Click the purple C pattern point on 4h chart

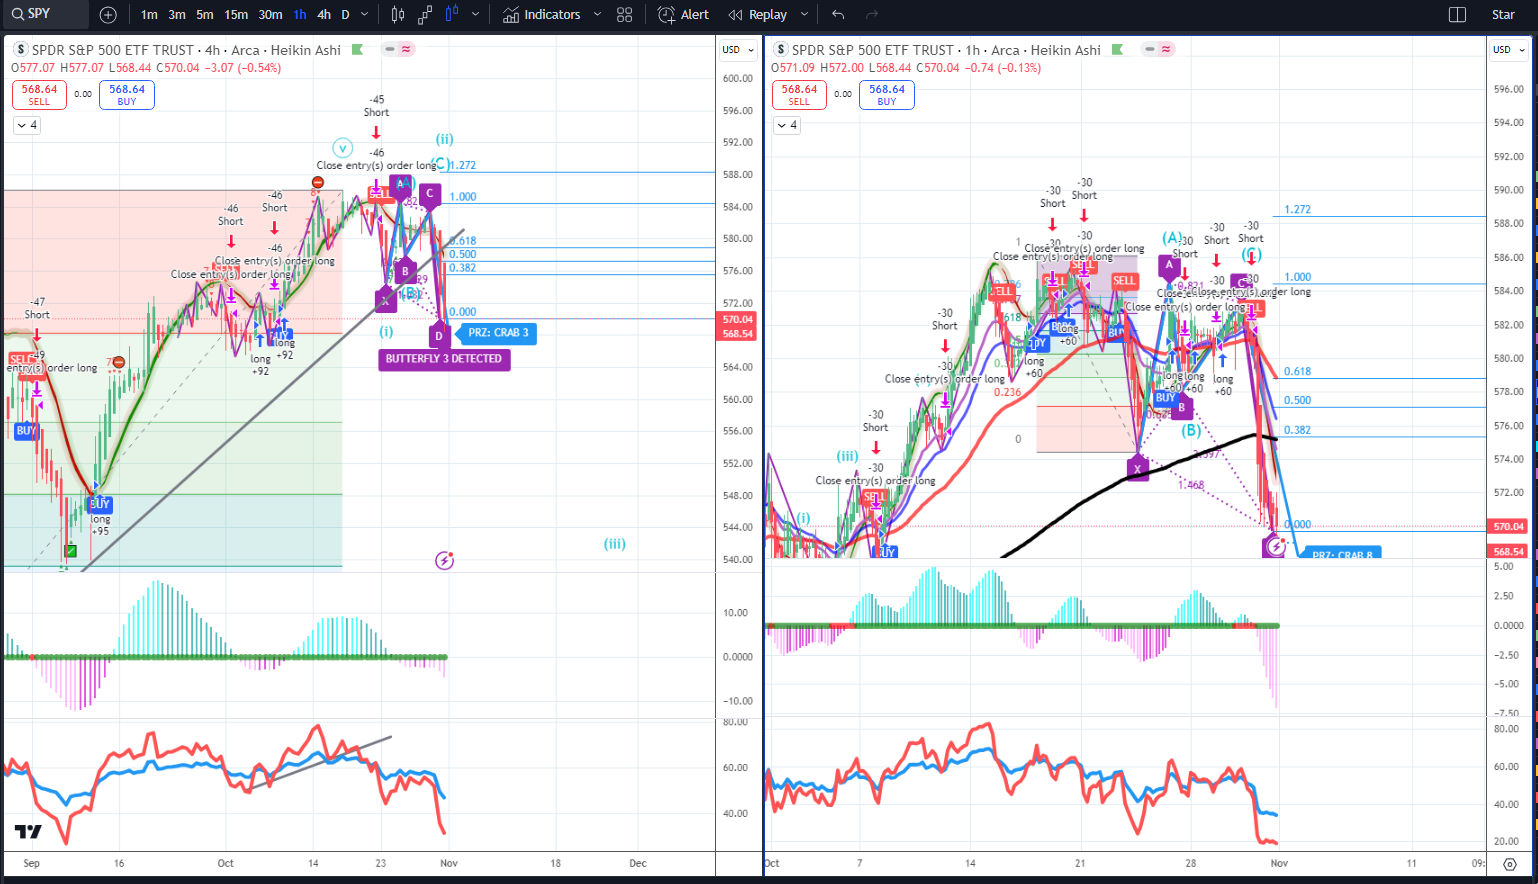point(430,194)
